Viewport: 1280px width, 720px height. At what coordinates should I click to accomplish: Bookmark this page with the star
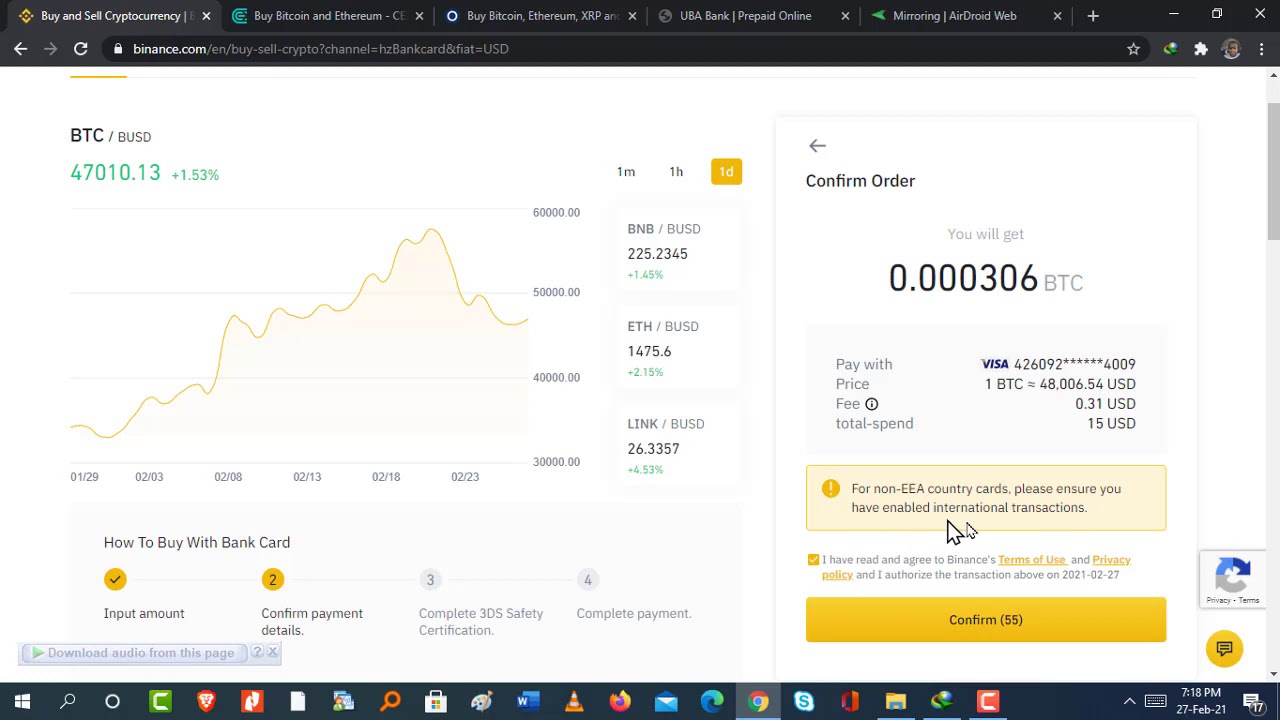coord(1133,48)
